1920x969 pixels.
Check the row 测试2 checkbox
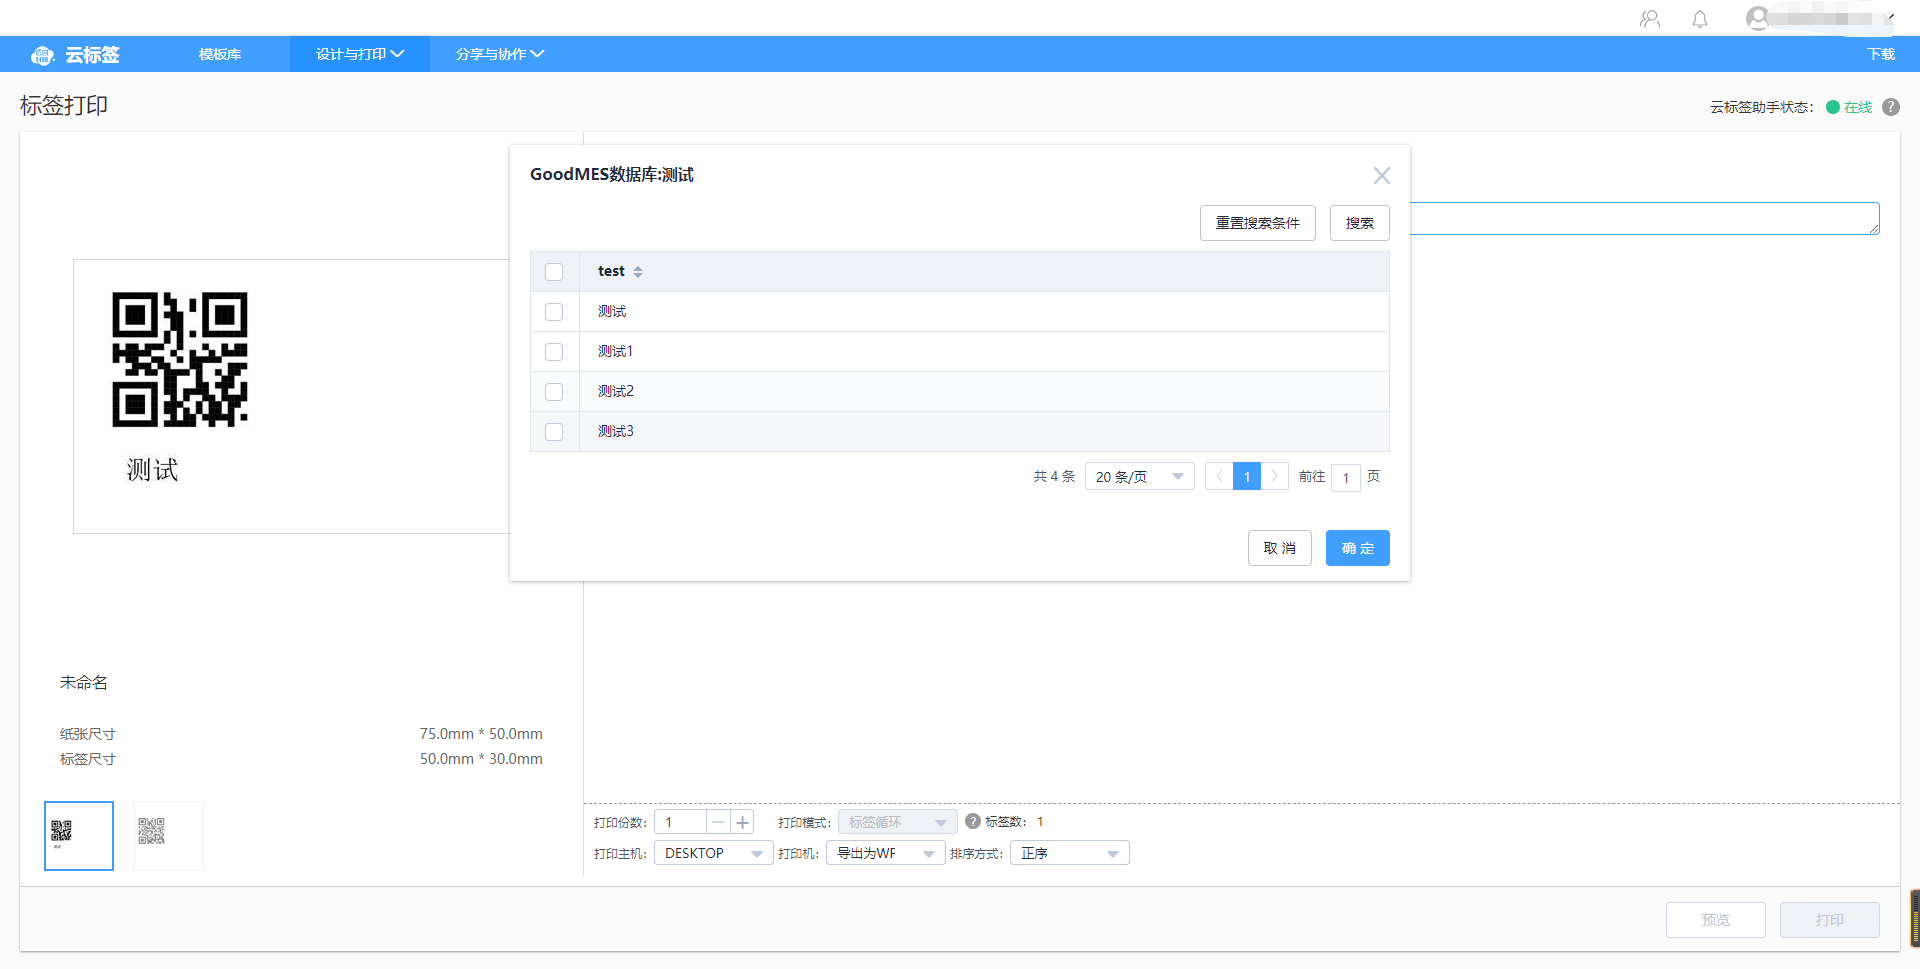pos(554,392)
